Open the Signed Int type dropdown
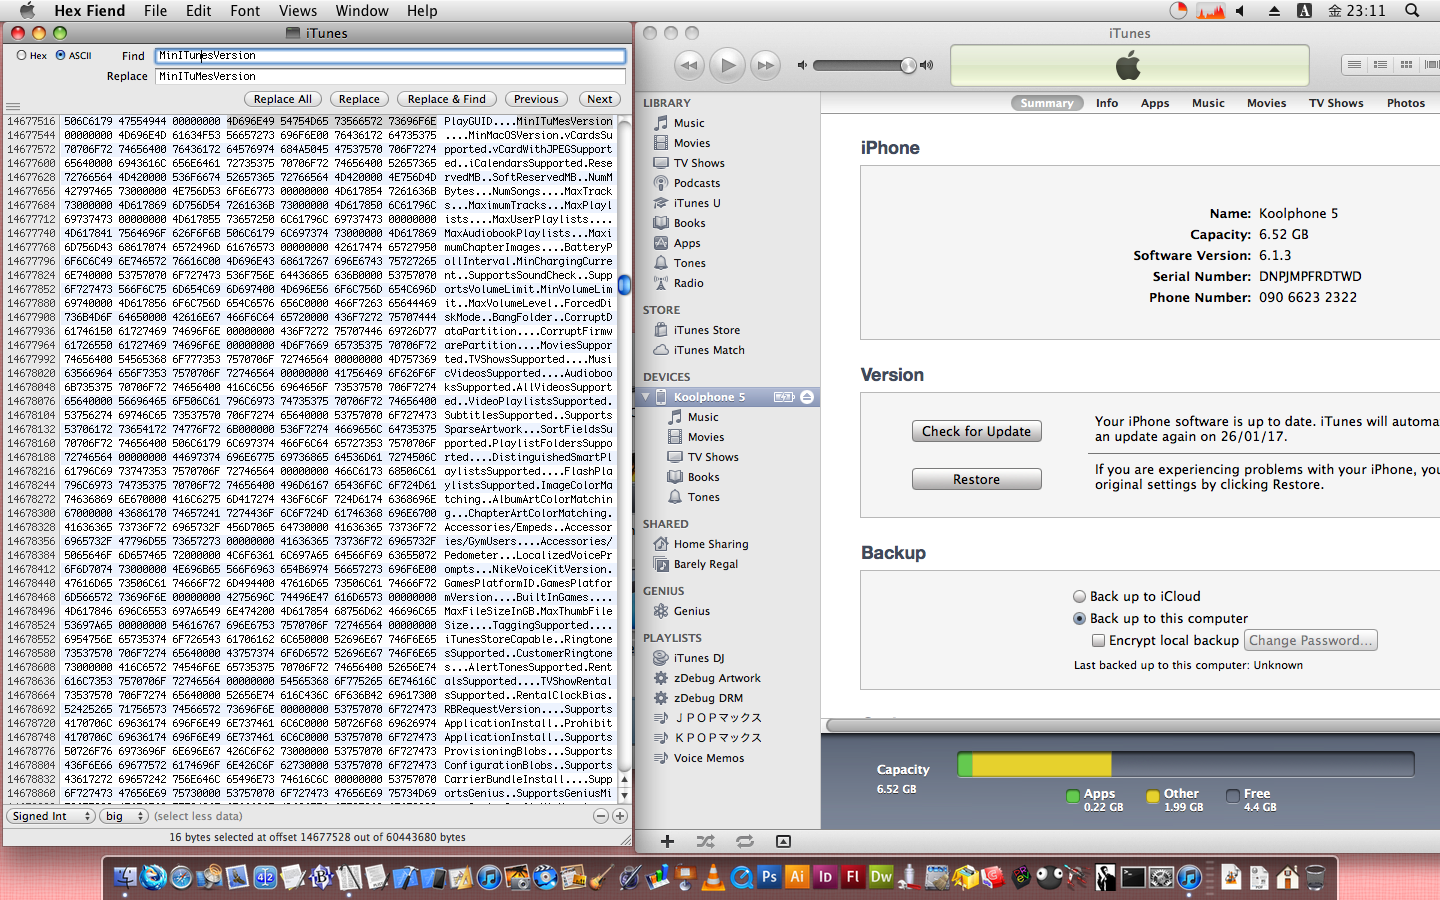1440x900 pixels. click(x=51, y=816)
